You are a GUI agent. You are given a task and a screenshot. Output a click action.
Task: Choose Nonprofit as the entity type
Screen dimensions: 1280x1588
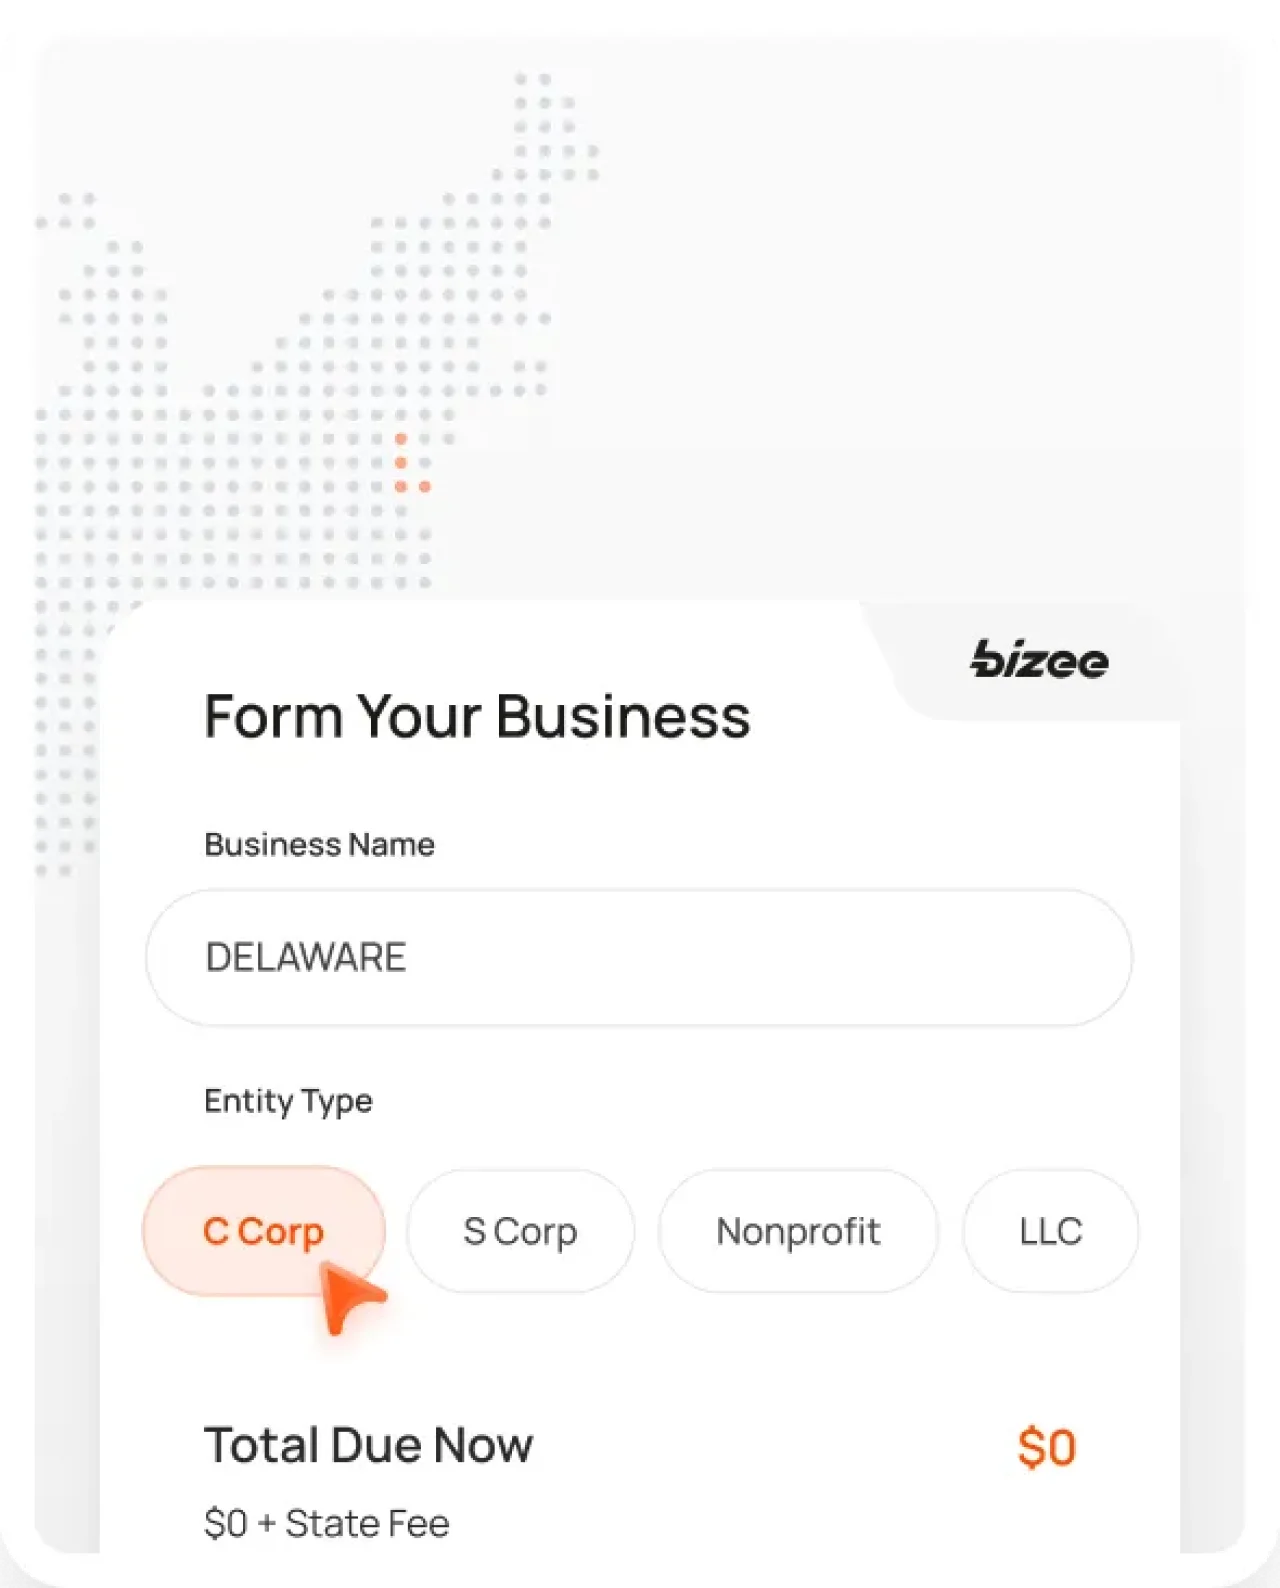[798, 1231]
